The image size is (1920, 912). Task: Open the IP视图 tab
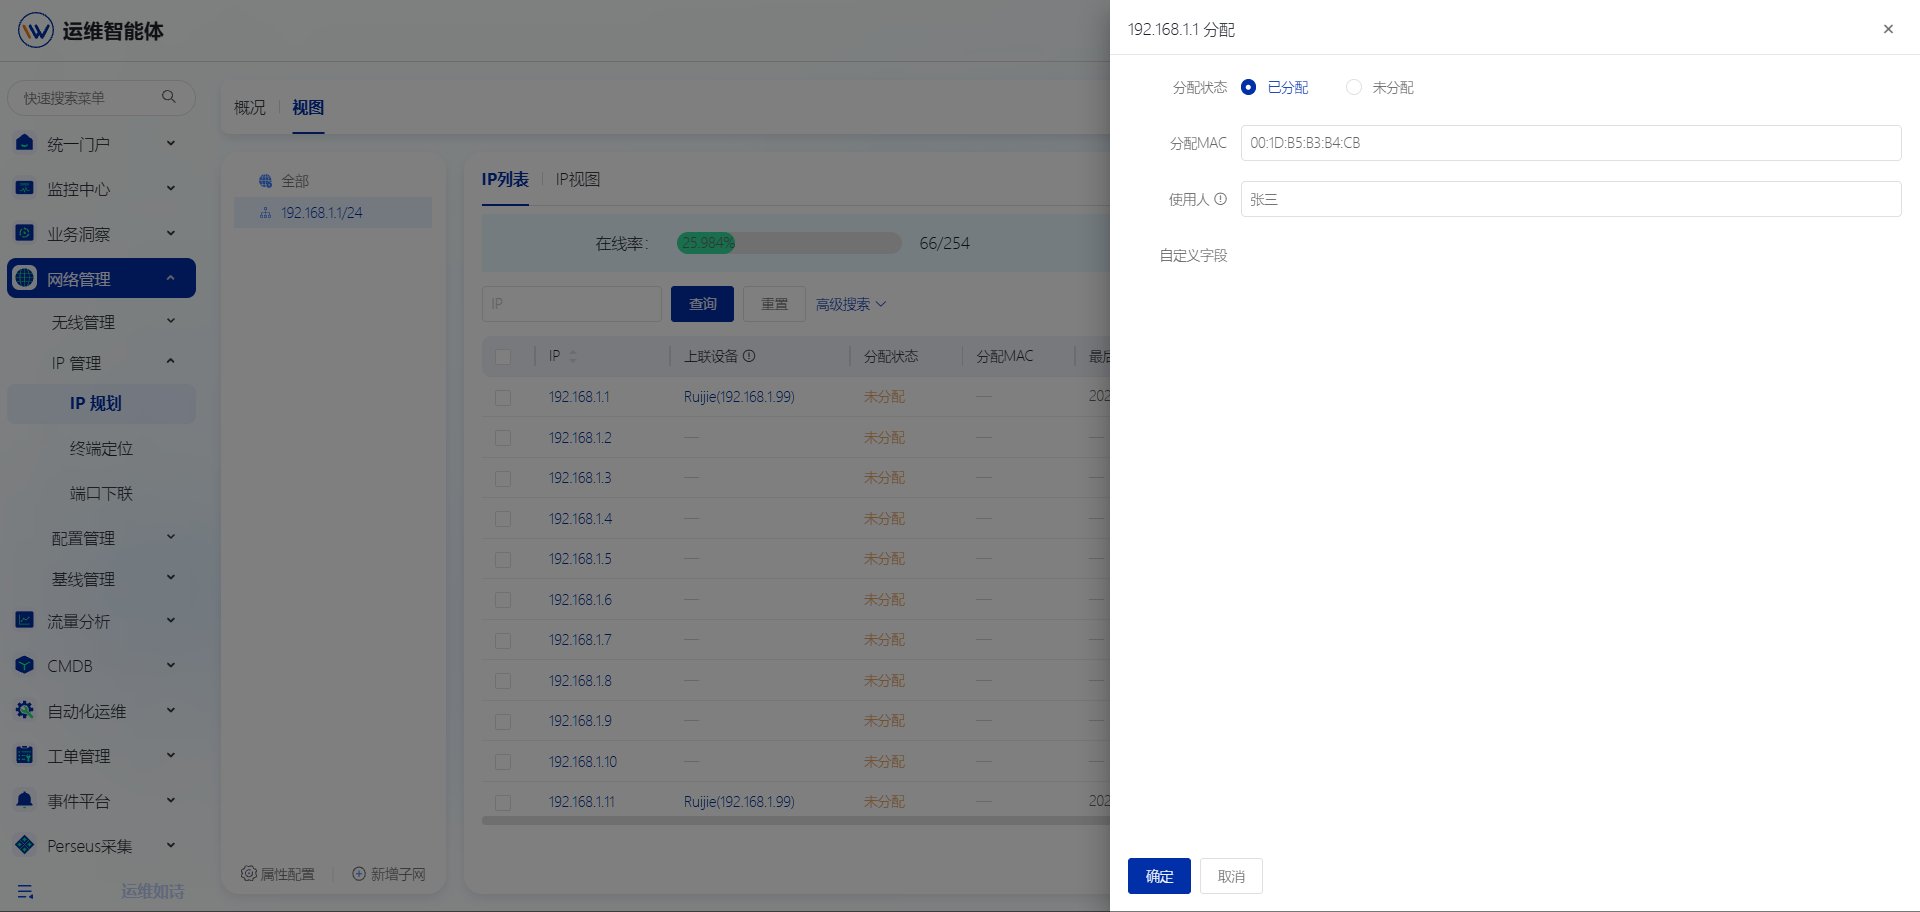[x=578, y=179]
